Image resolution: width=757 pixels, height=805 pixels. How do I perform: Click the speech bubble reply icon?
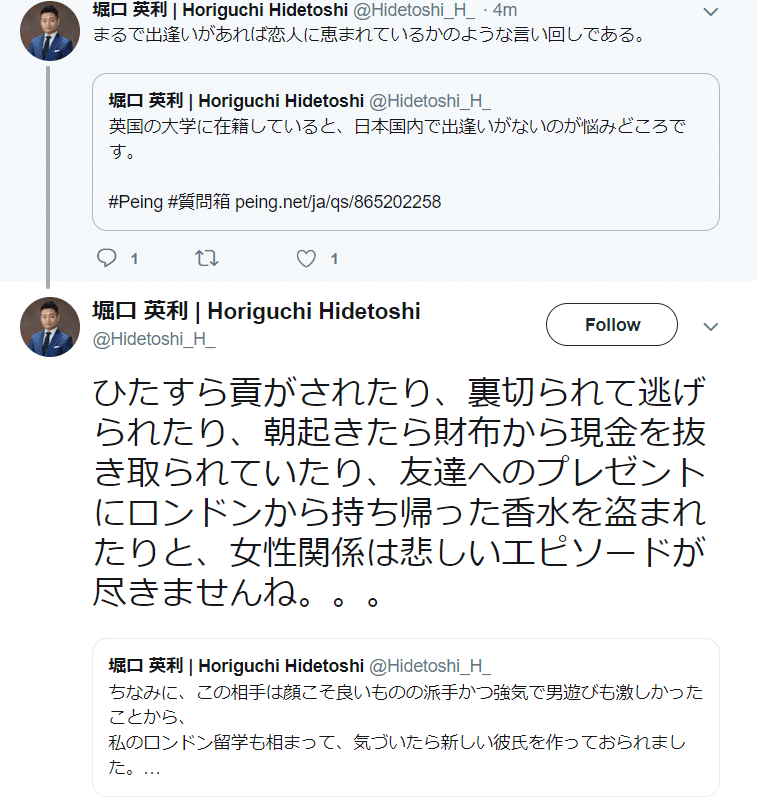pyautogui.click(x=107, y=258)
